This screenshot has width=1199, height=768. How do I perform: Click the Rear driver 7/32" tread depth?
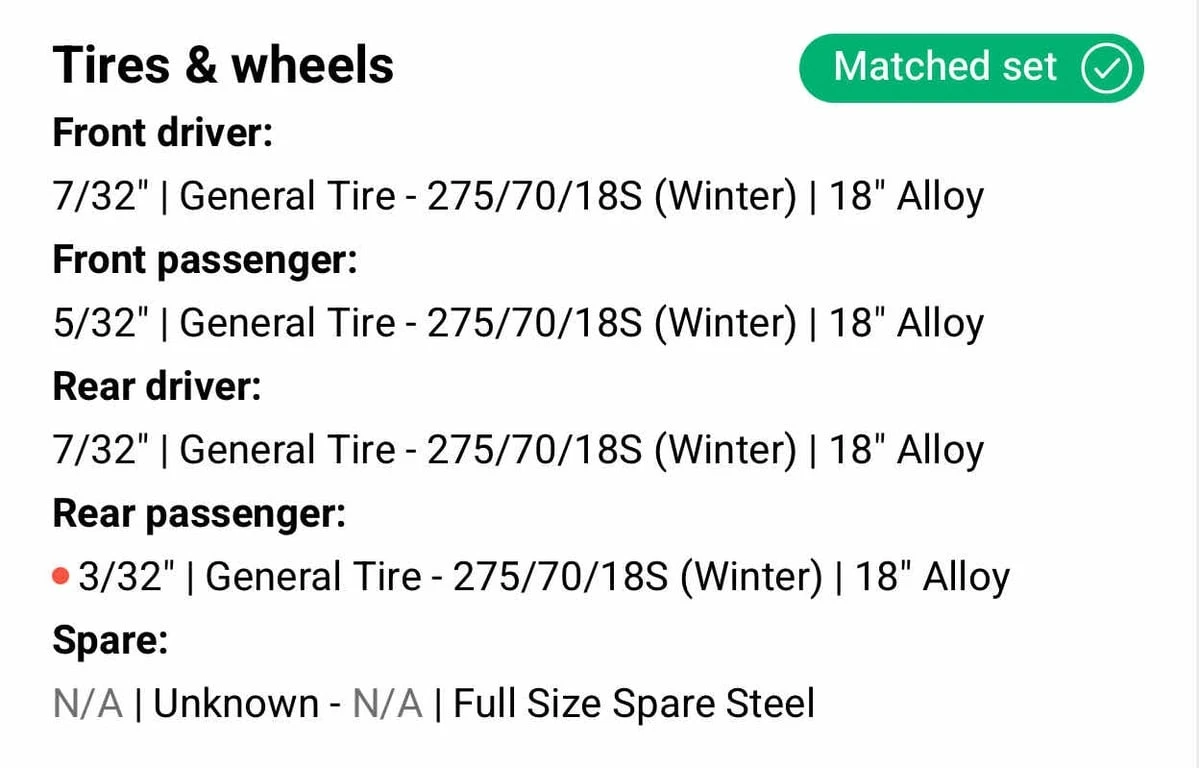pos(100,450)
